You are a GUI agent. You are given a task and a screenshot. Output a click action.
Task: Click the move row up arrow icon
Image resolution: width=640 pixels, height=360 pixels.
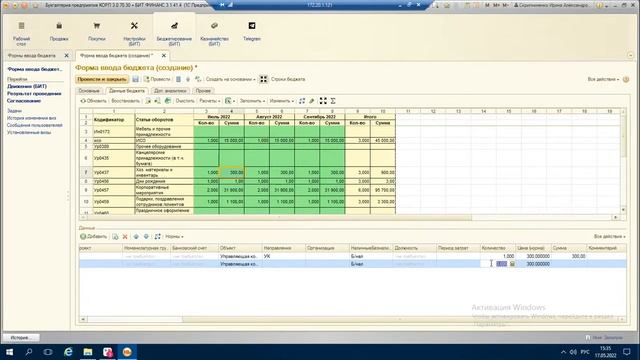tap(136, 237)
